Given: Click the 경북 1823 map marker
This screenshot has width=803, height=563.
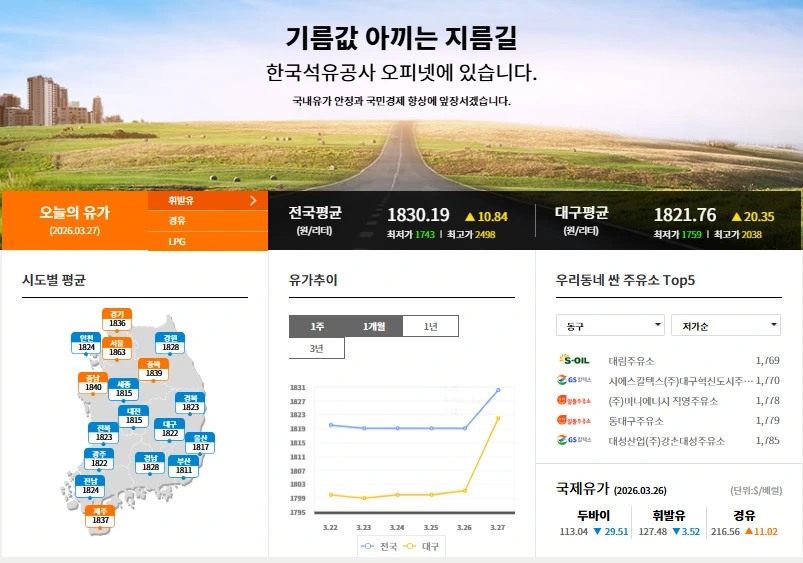Looking at the screenshot, I should [x=190, y=403].
